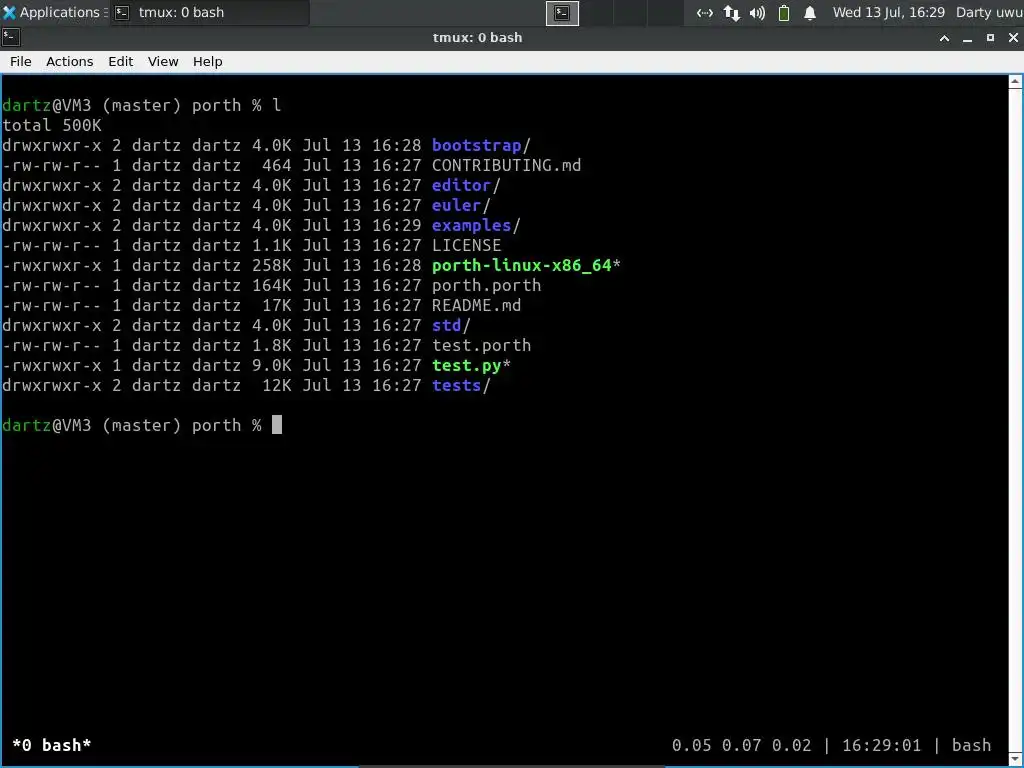Open the File menu
This screenshot has height=768, width=1024.
pyautogui.click(x=20, y=61)
